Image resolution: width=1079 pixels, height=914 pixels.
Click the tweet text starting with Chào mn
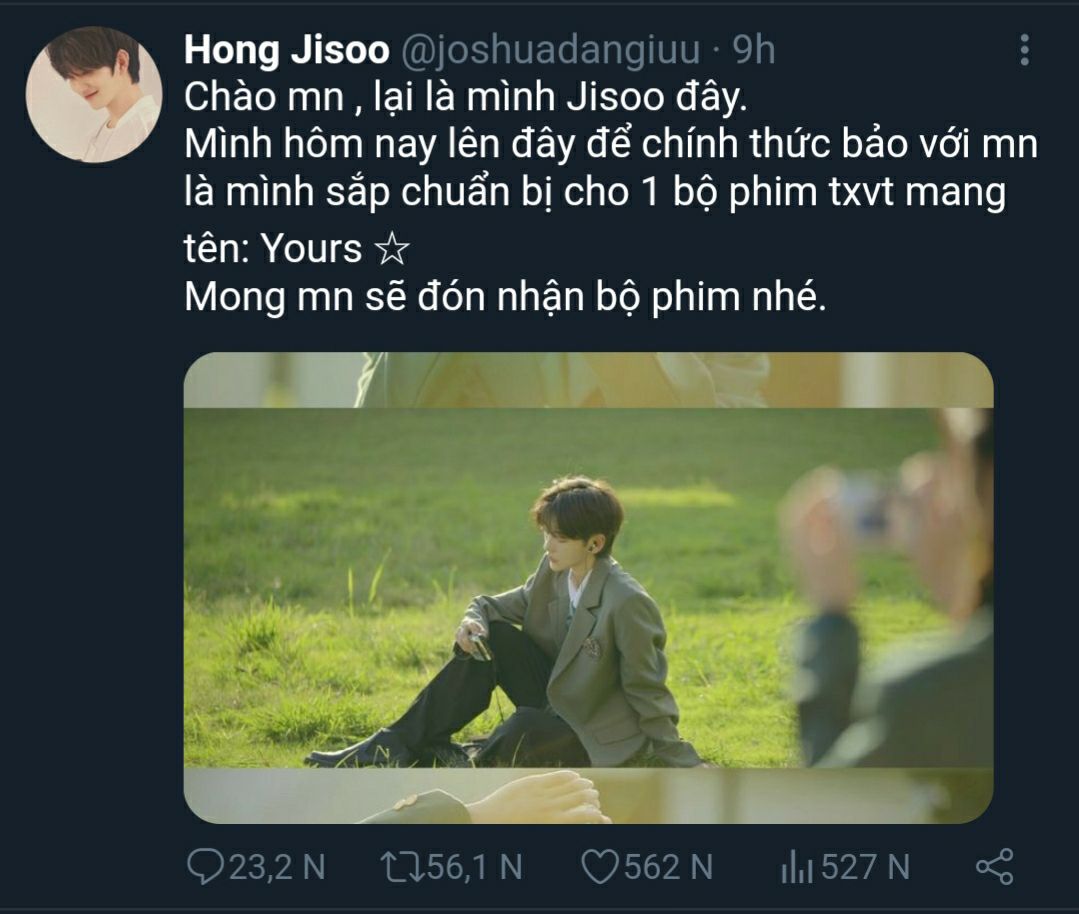466,97
